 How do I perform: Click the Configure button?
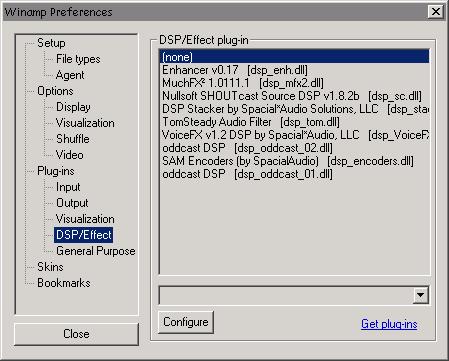pos(186,322)
